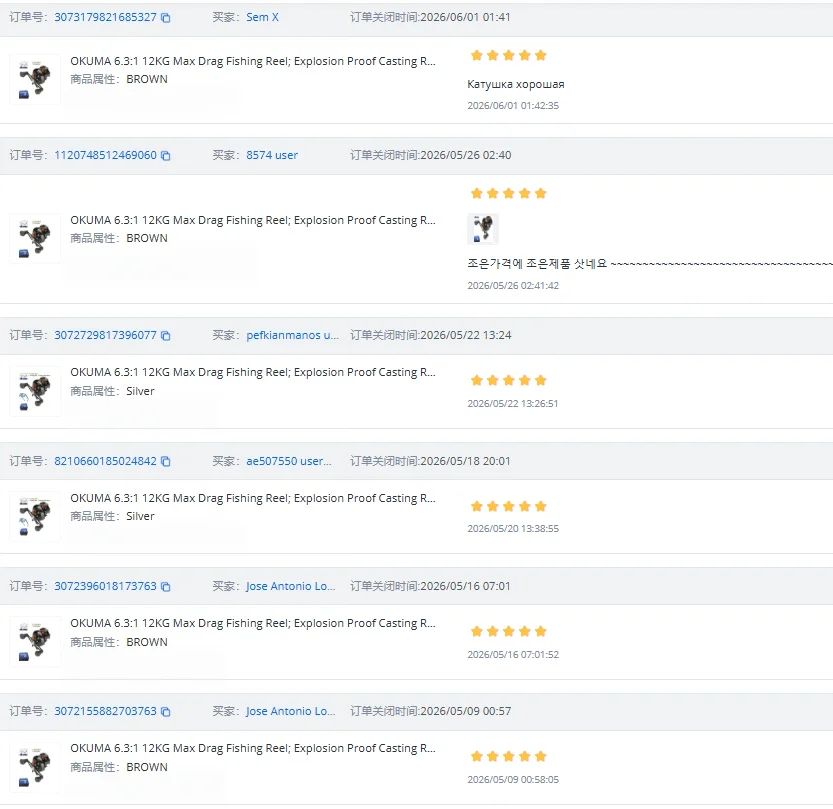The image size is (833, 809).
Task: Click five-star rating on Sem X review
Action: [508, 55]
